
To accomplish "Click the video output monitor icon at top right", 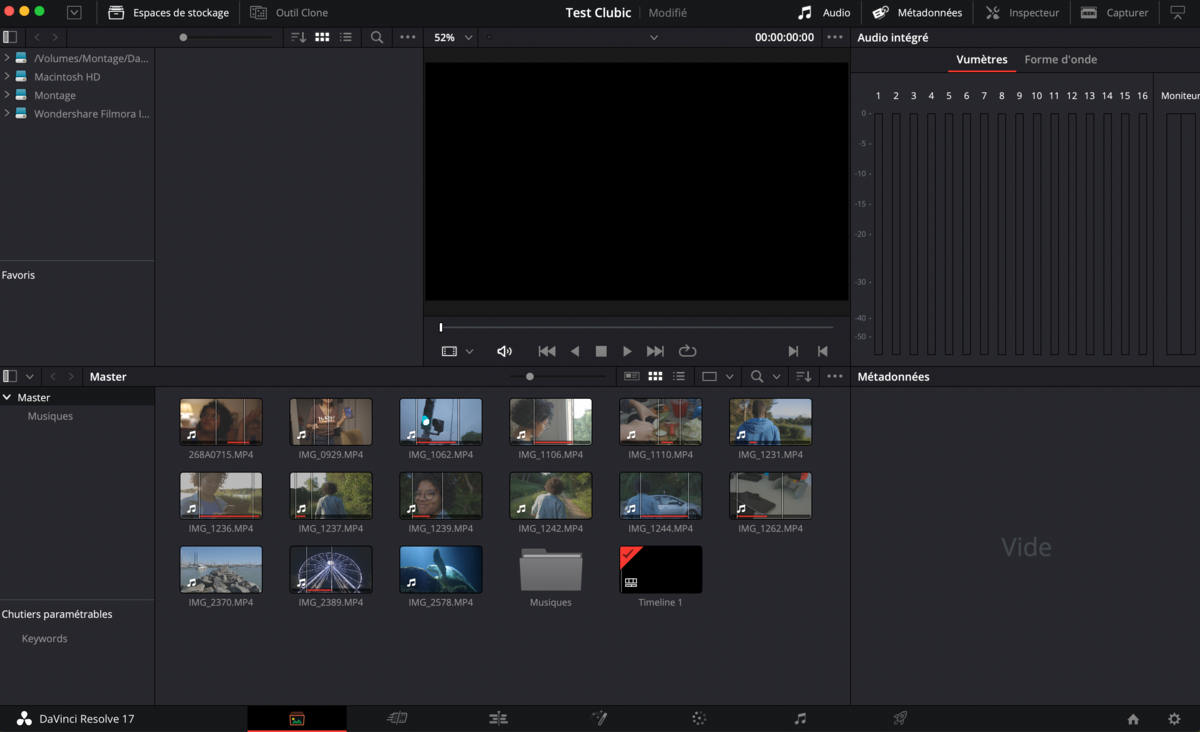I will (1177, 13).
